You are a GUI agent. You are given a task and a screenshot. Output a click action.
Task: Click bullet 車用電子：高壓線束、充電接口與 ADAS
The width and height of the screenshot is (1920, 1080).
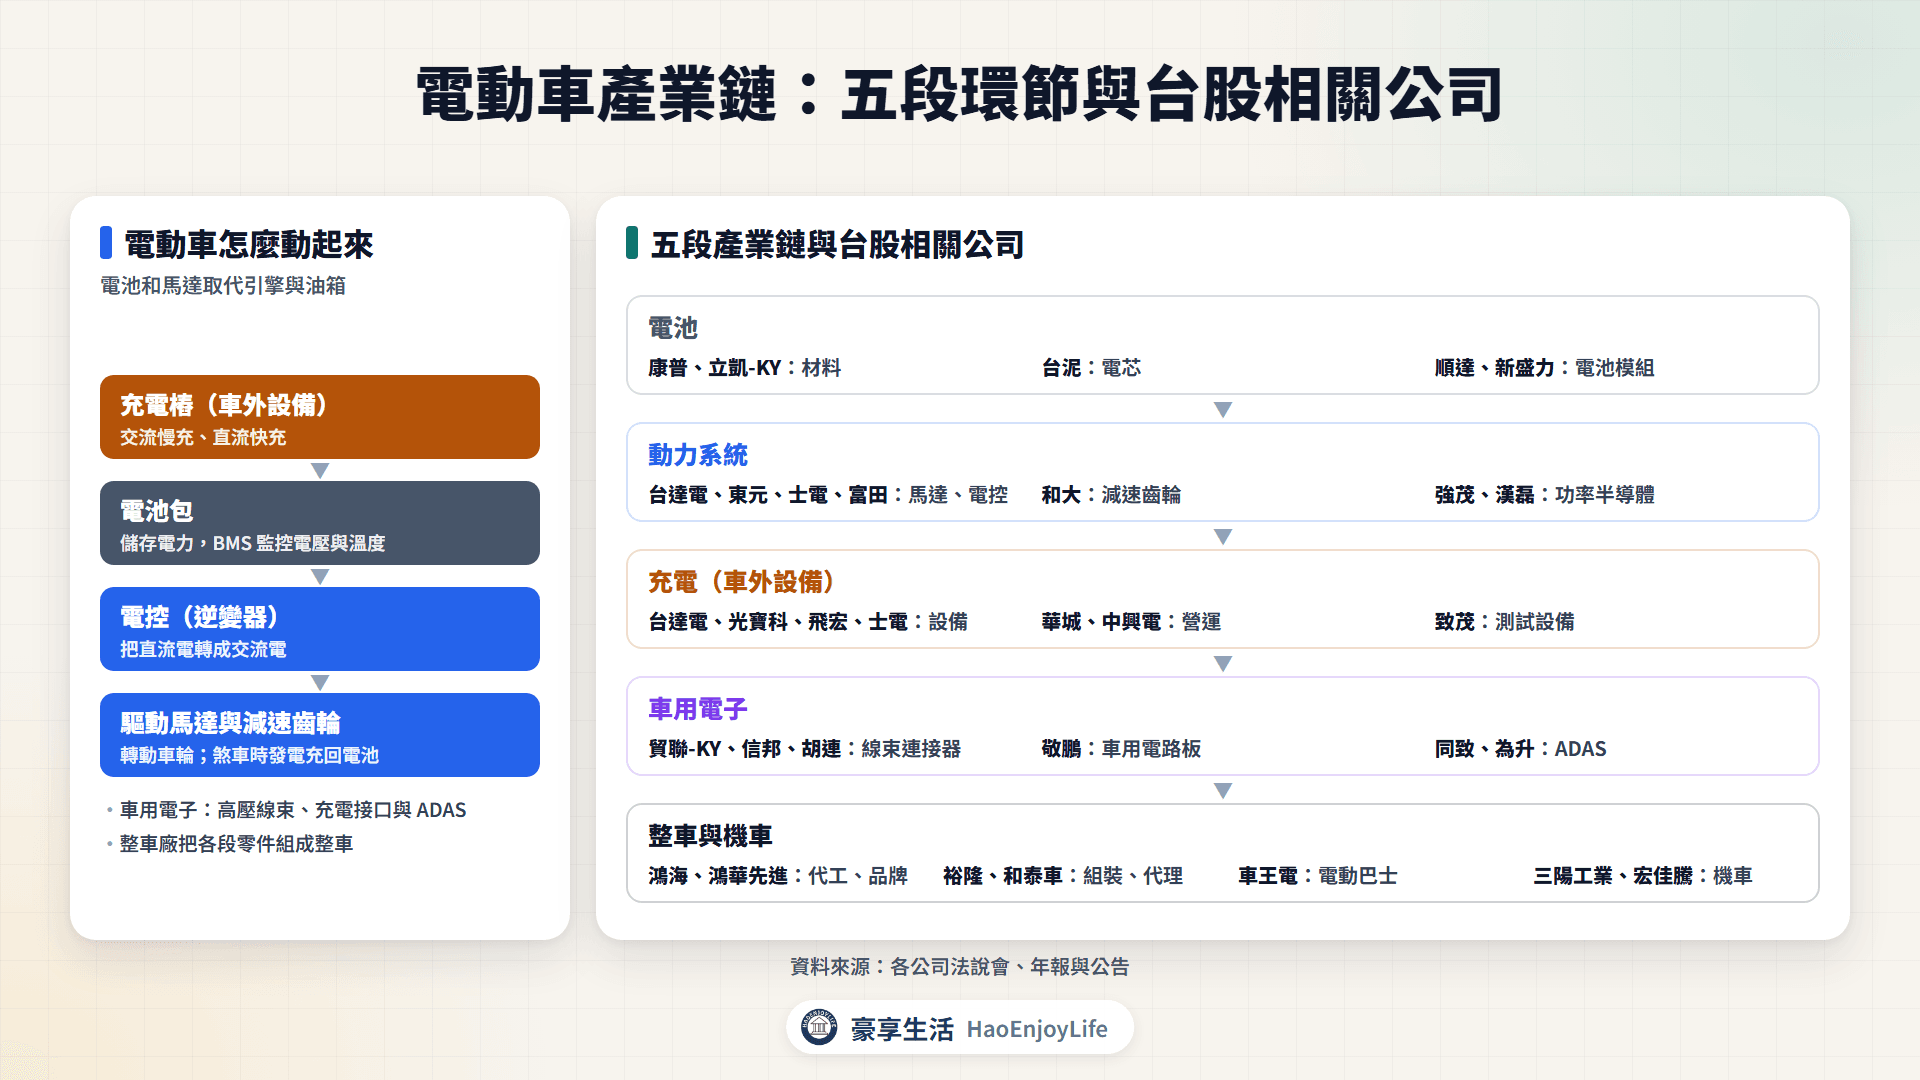click(293, 810)
